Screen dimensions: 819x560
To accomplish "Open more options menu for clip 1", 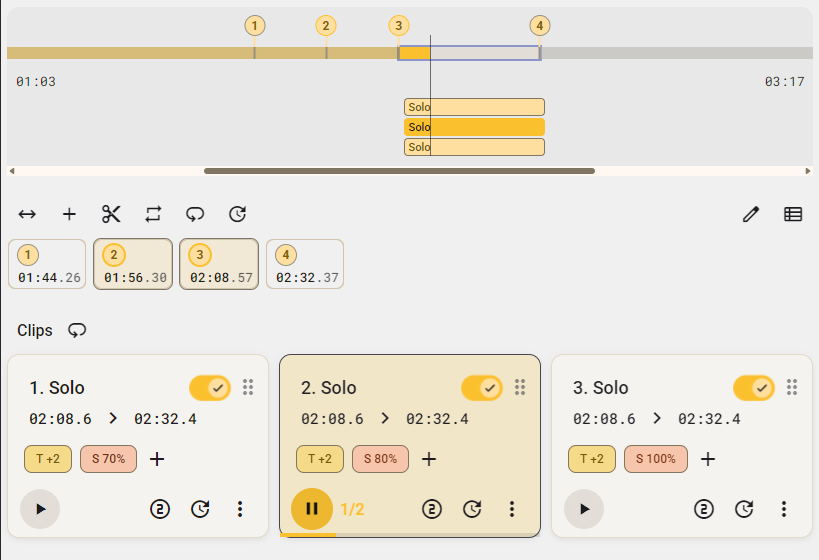I will click(240, 509).
